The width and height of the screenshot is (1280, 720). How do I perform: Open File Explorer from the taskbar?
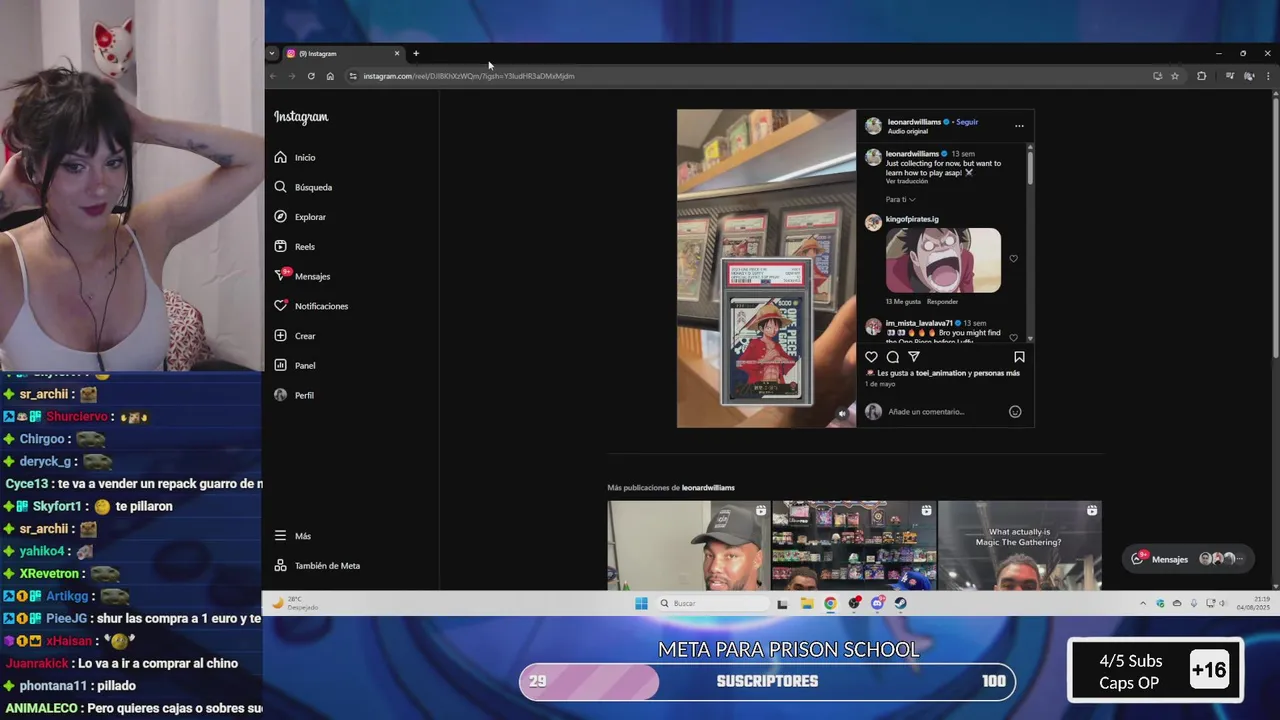pyautogui.click(x=806, y=603)
